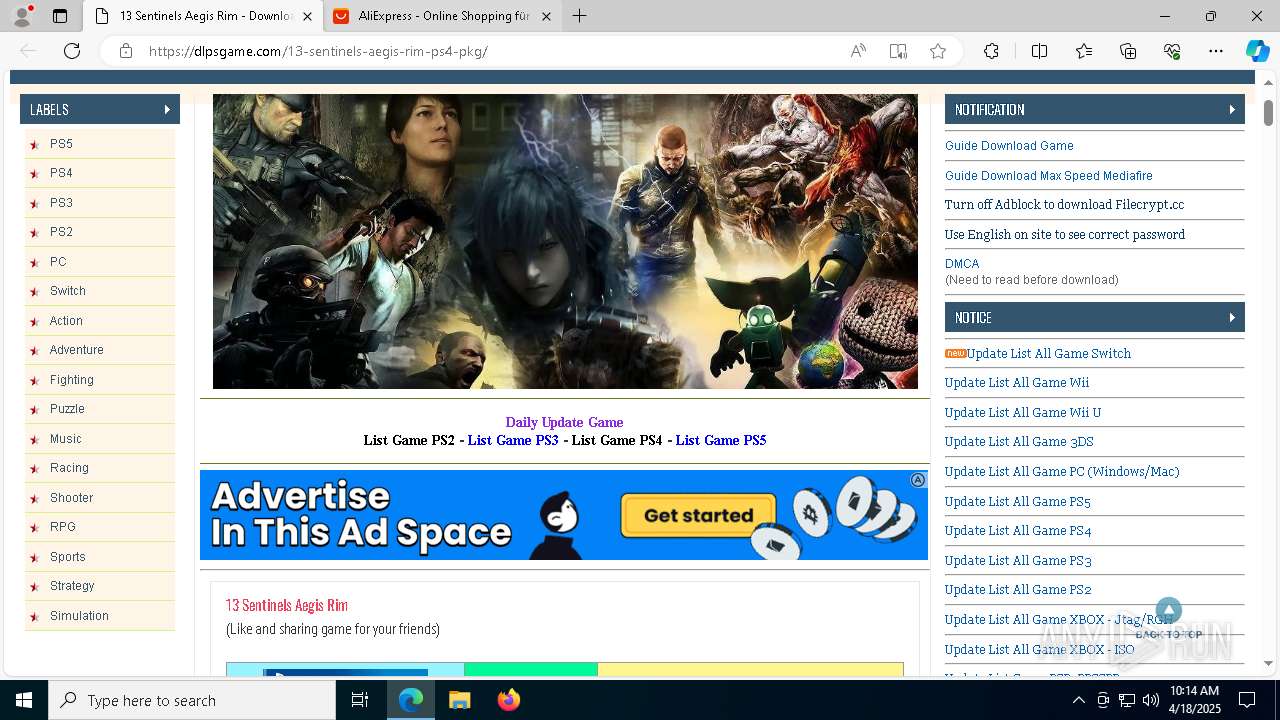Click the AdChoices icon on banner

point(918,480)
